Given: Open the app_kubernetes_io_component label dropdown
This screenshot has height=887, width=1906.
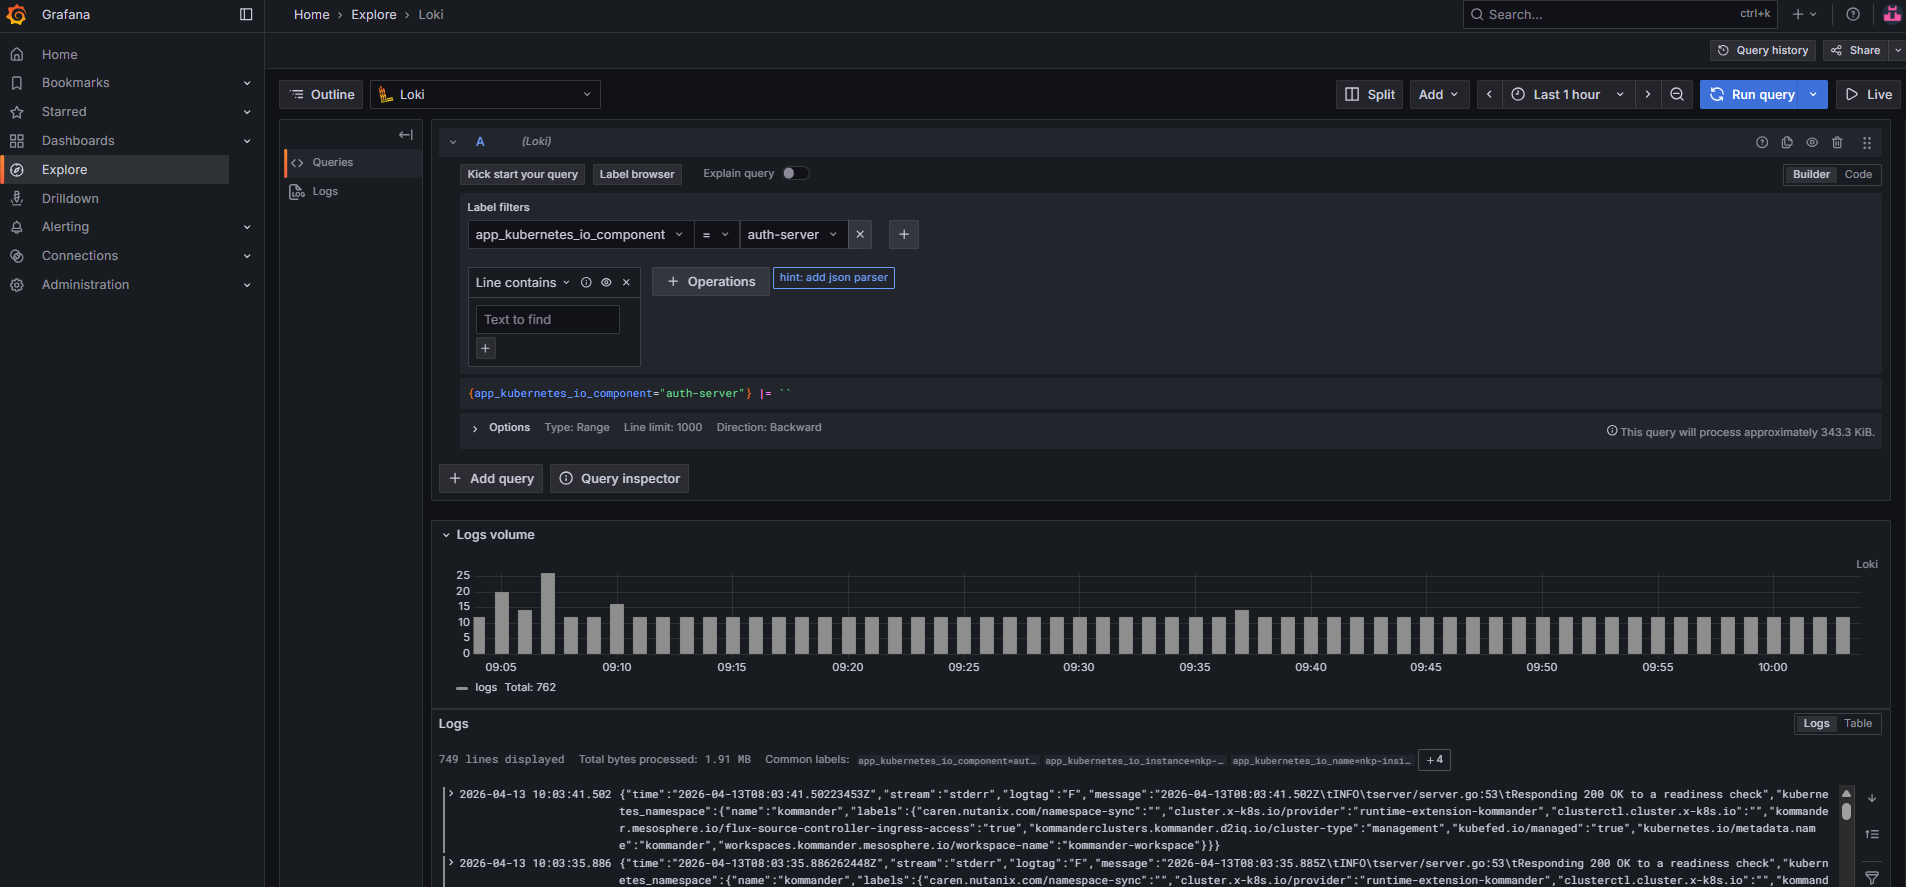Looking at the screenshot, I should (580, 235).
